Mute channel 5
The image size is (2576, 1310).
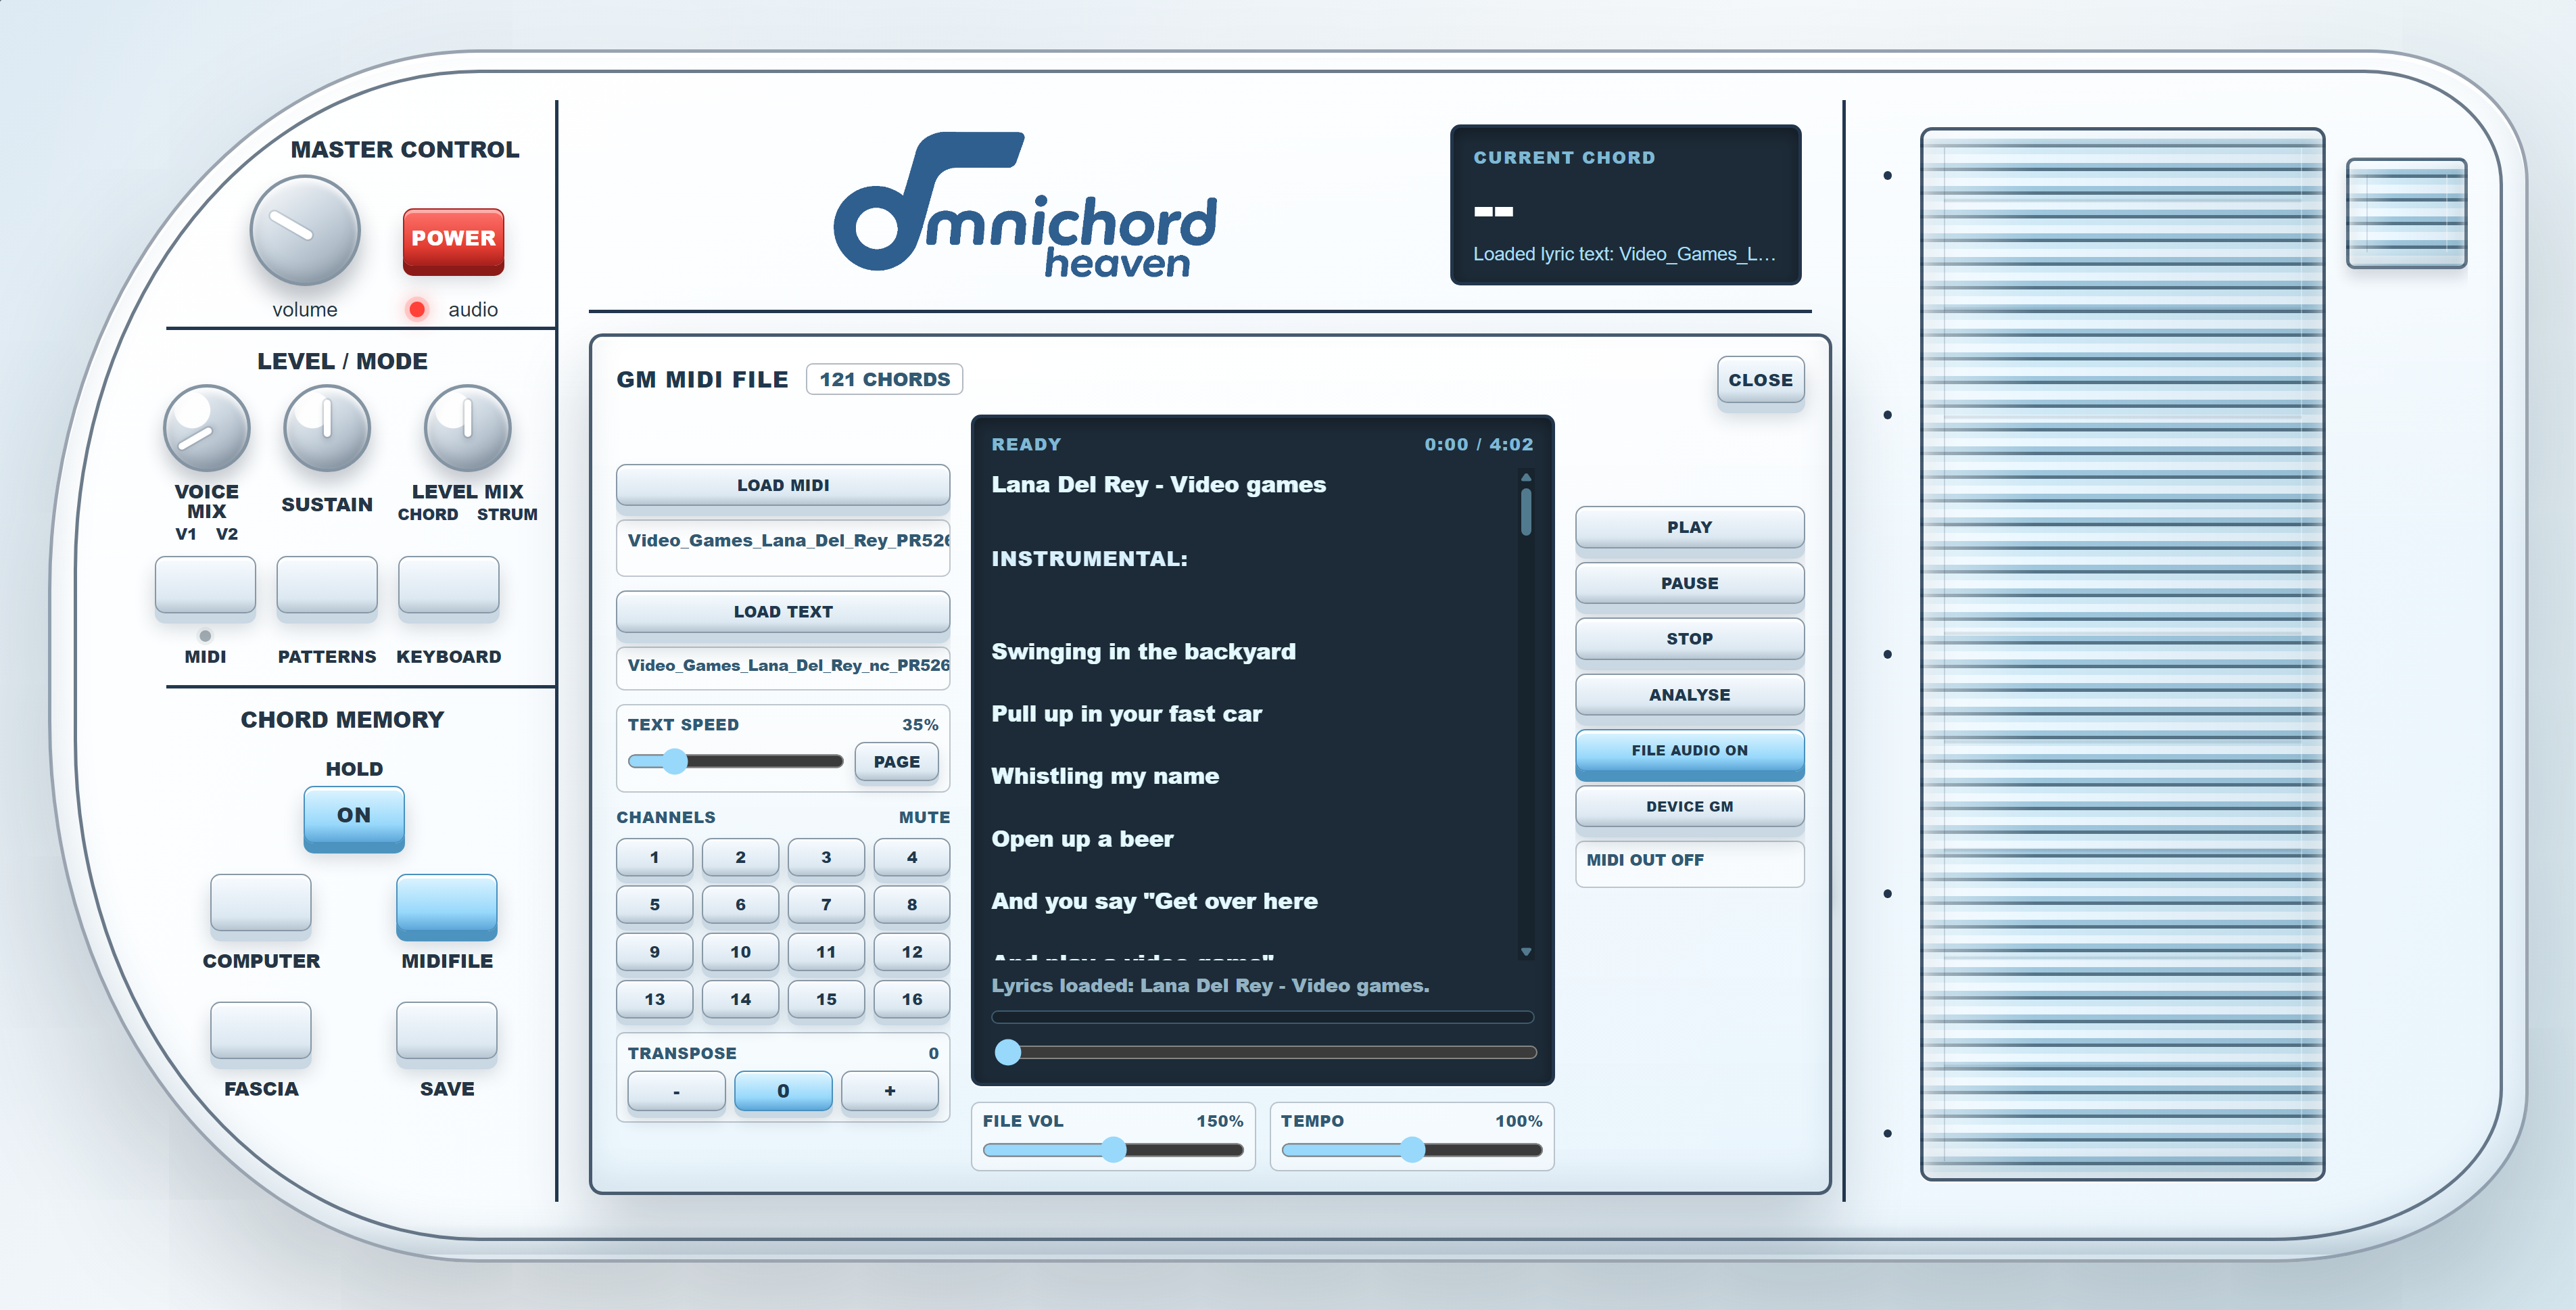654,905
